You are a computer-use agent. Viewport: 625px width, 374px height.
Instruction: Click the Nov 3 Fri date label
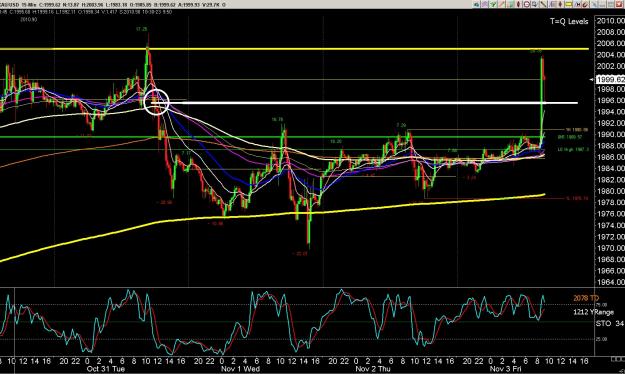[x=505, y=369]
